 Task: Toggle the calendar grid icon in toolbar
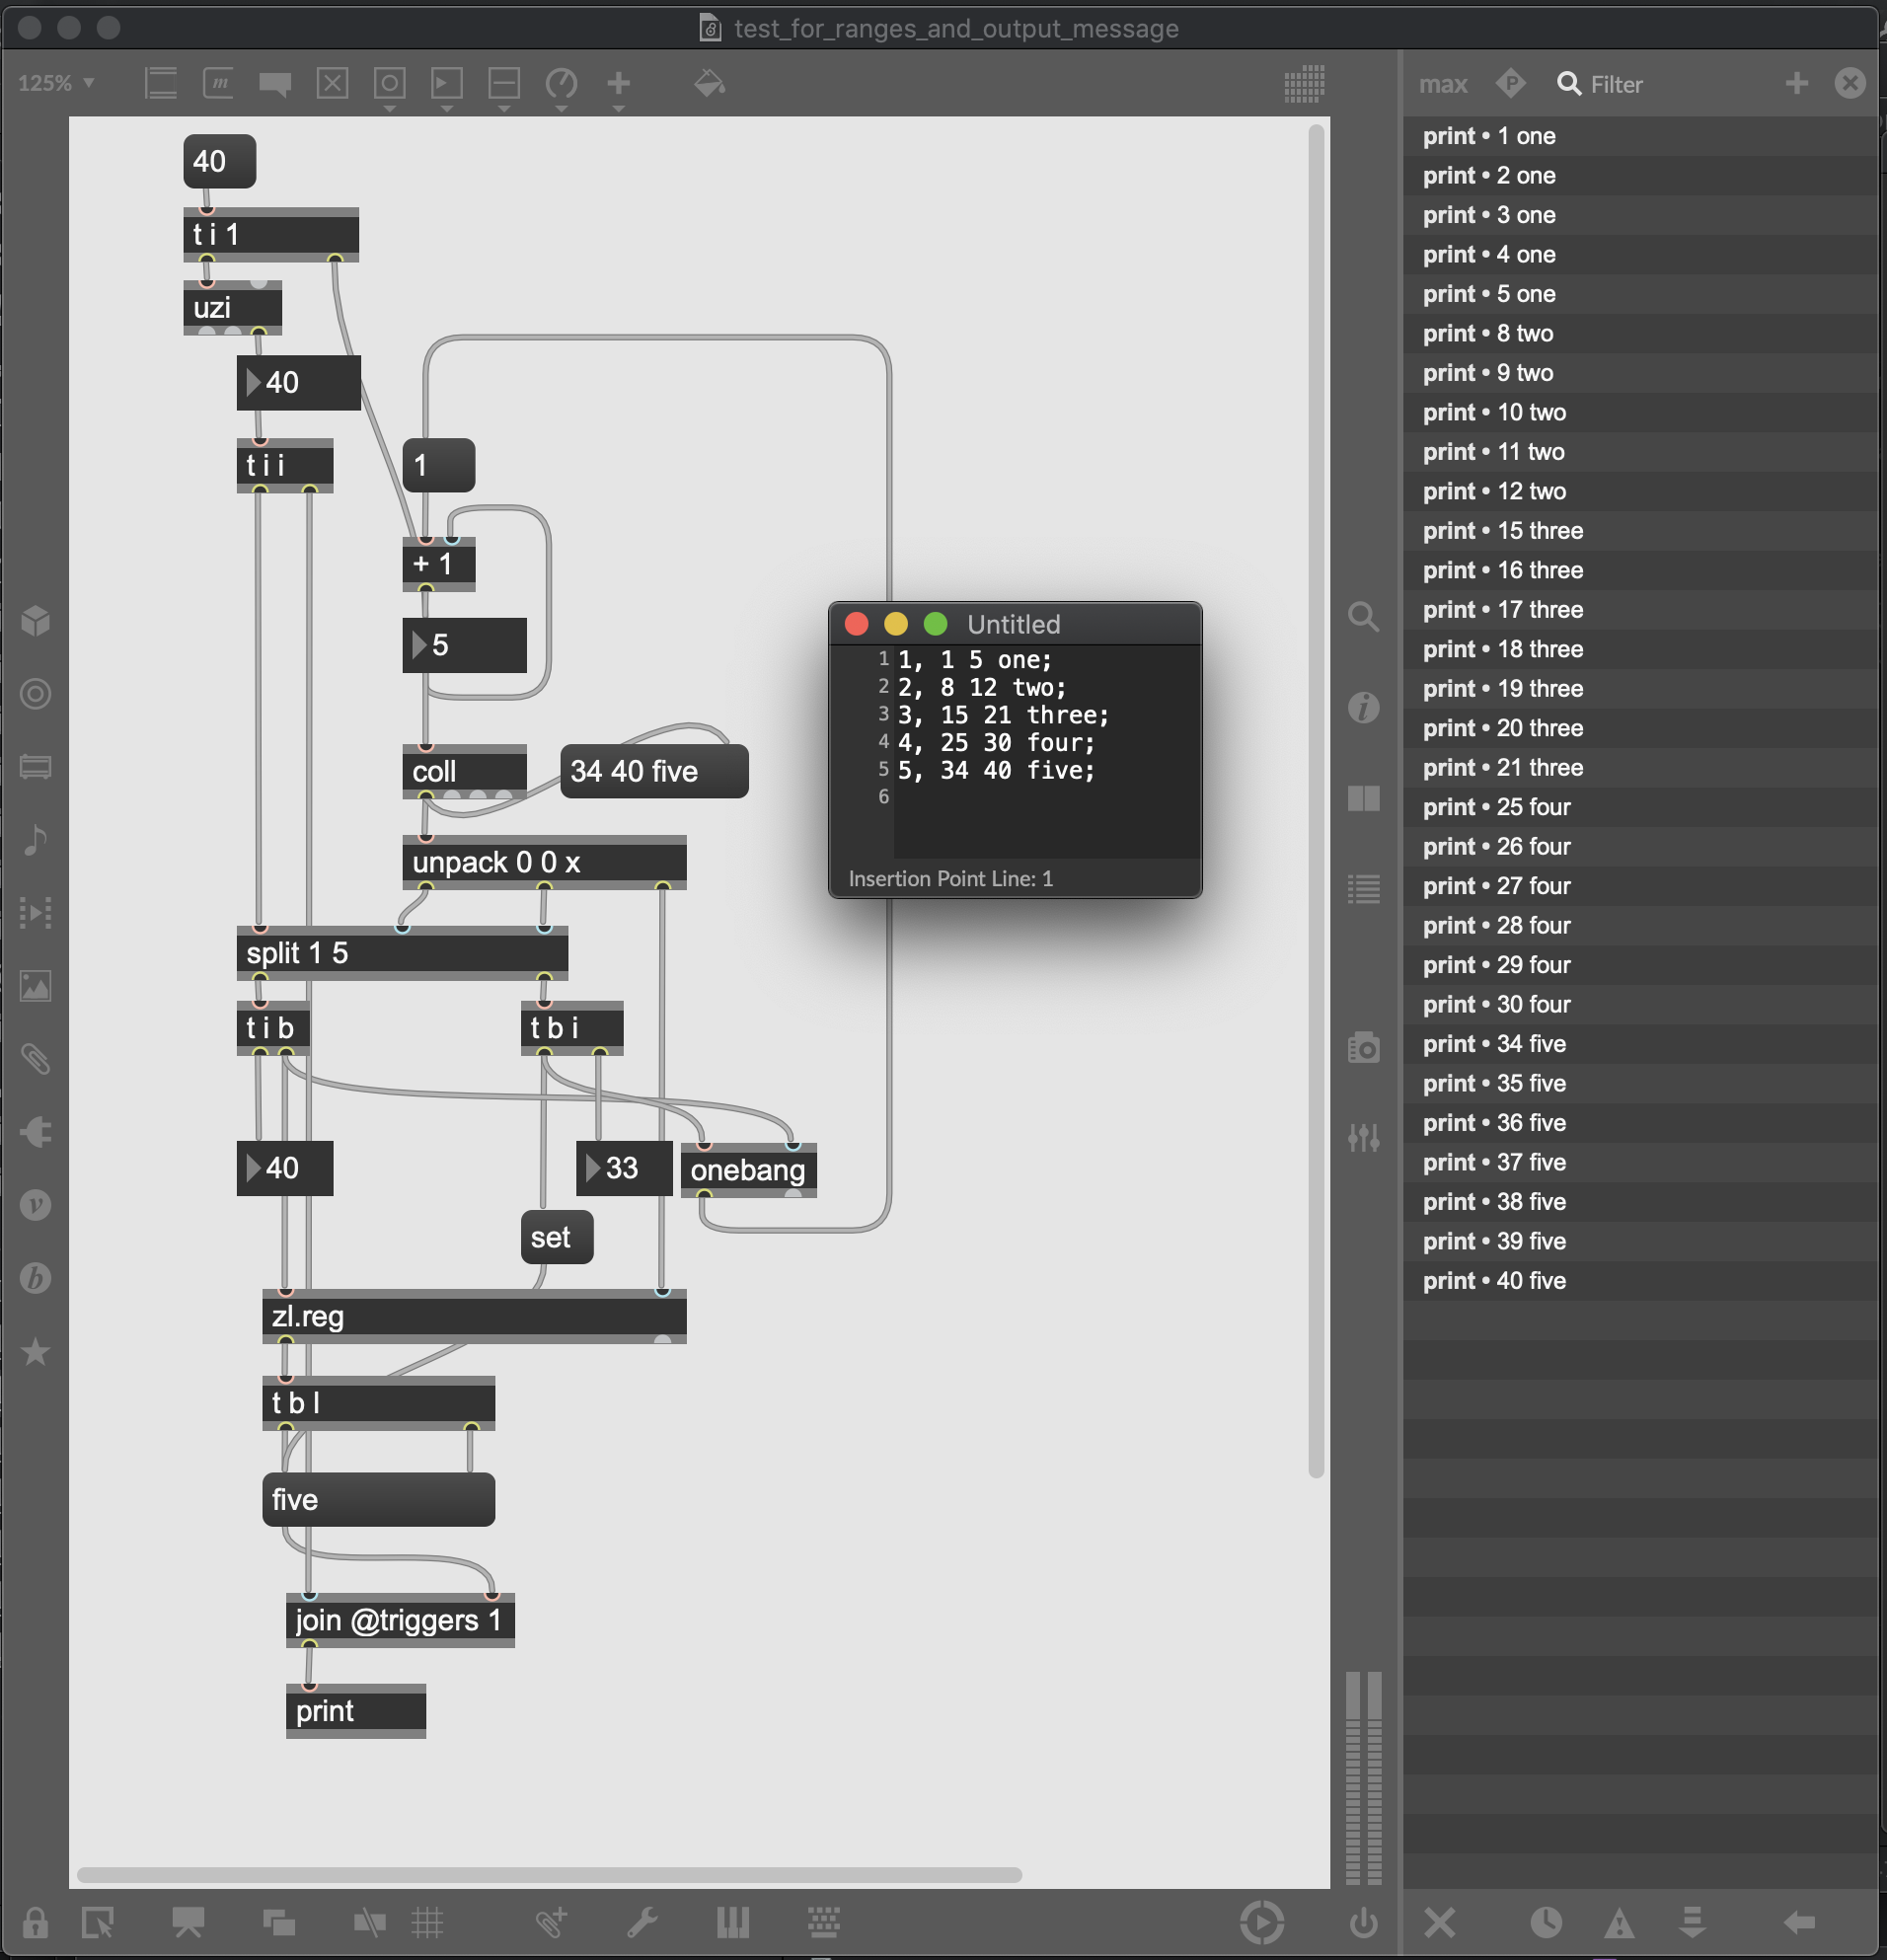pyautogui.click(x=1304, y=84)
